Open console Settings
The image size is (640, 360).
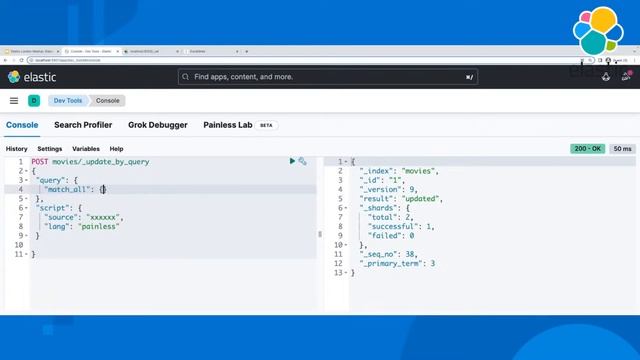point(50,149)
